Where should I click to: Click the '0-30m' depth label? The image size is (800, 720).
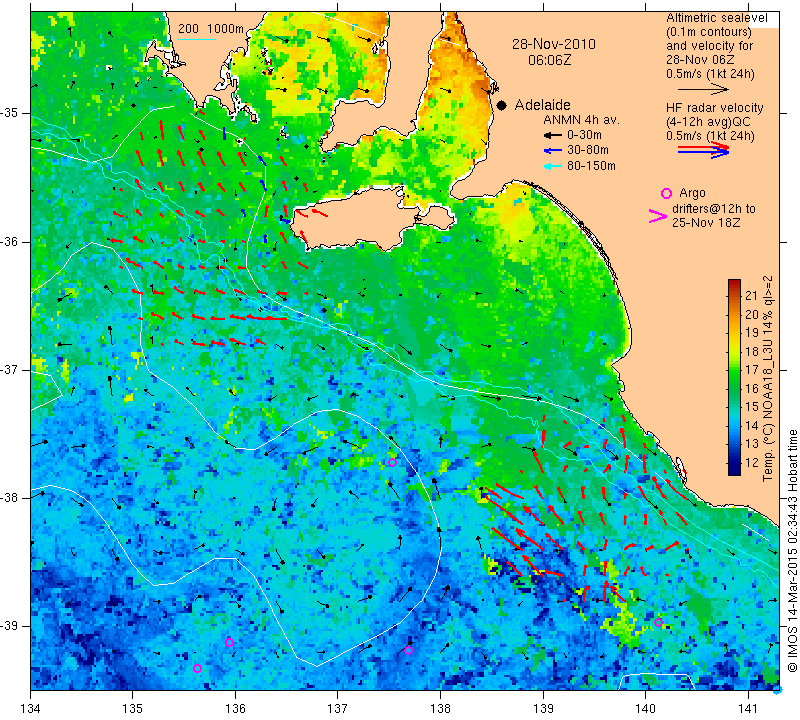(584, 135)
